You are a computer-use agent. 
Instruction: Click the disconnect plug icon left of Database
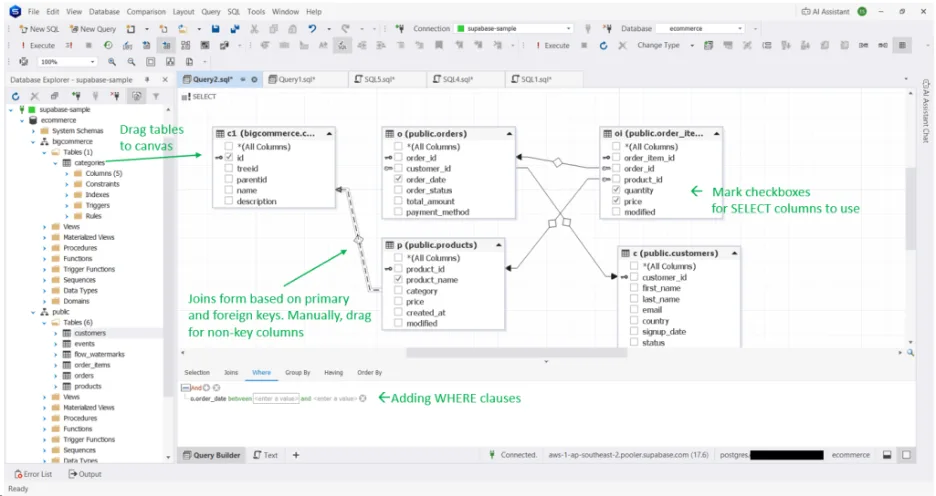point(607,29)
